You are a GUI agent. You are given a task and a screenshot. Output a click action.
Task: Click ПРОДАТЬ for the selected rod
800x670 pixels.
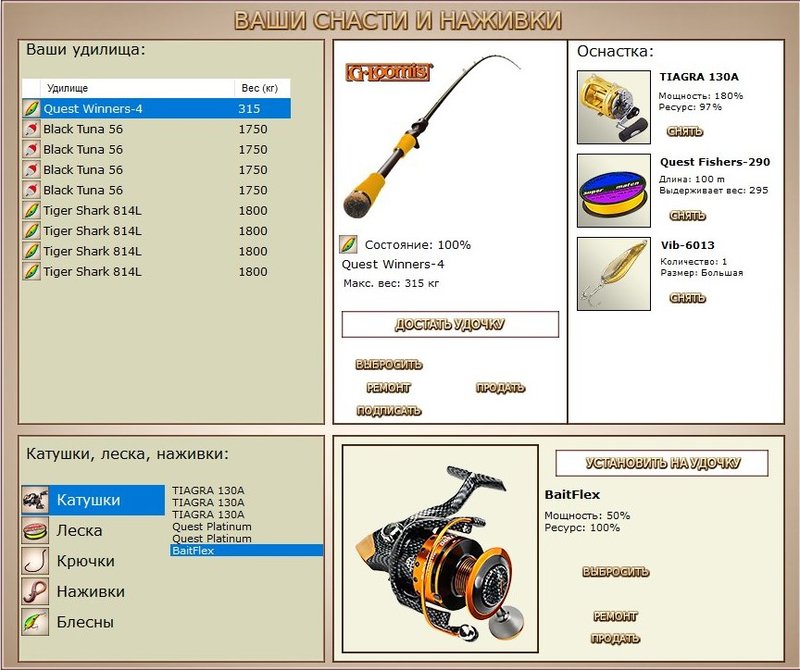[x=501, y=388]
